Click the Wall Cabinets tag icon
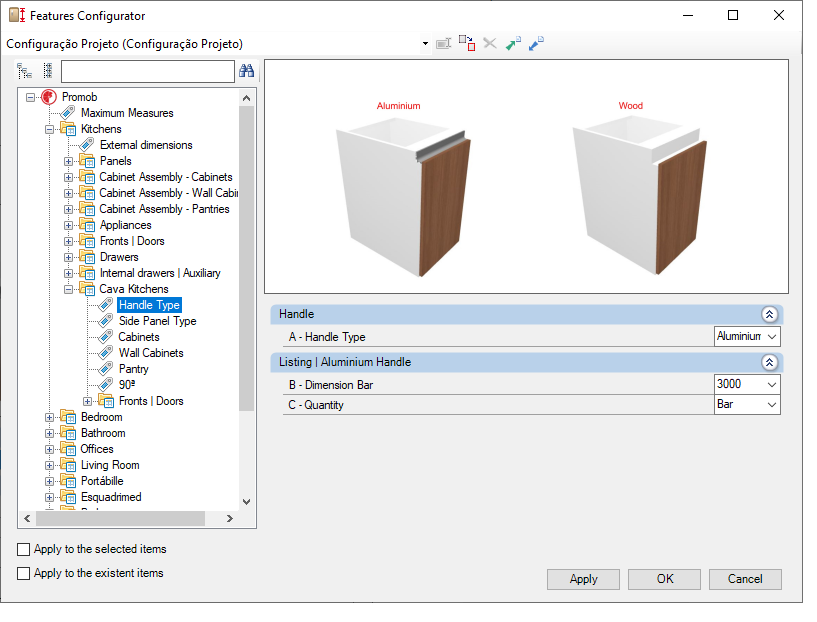Screen dimensions: 817x622 point(106,353)
